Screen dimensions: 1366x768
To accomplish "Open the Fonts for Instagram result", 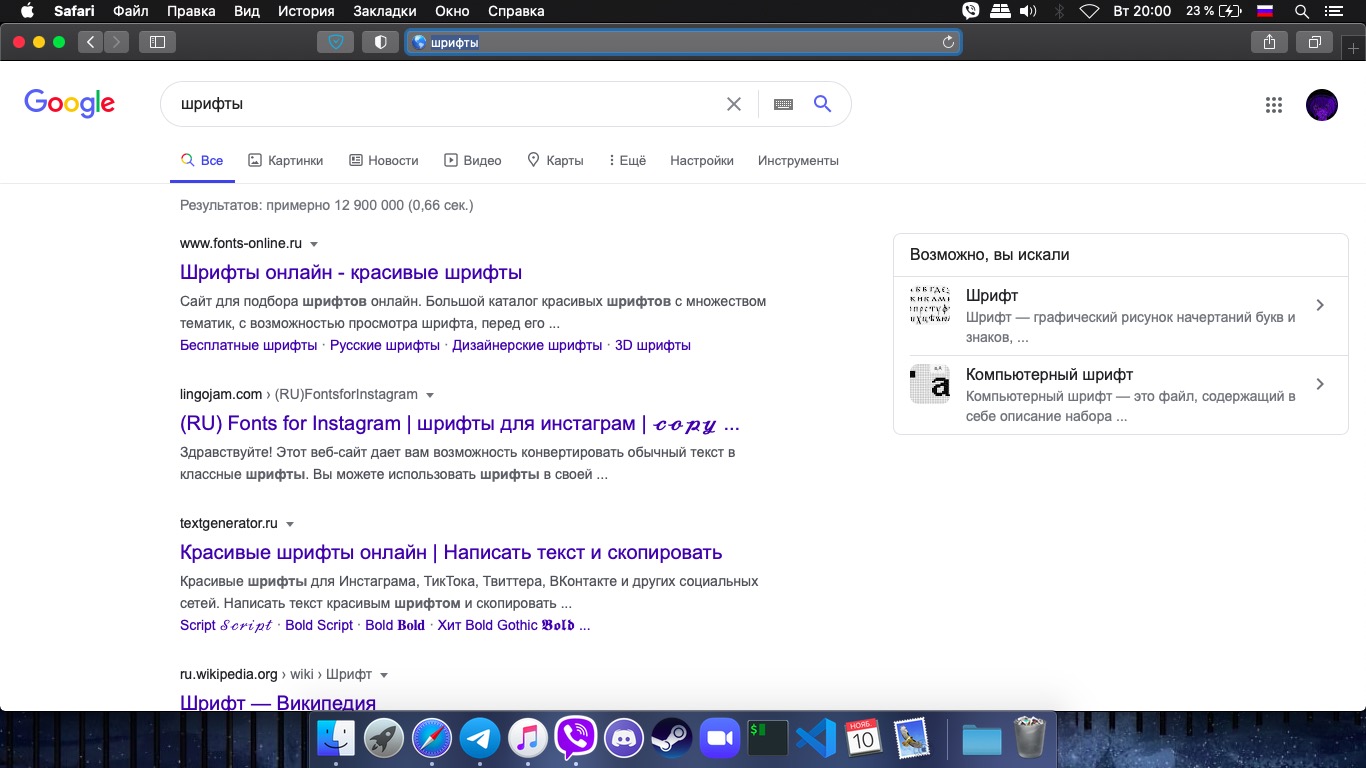I will click(x=460, y=423).
